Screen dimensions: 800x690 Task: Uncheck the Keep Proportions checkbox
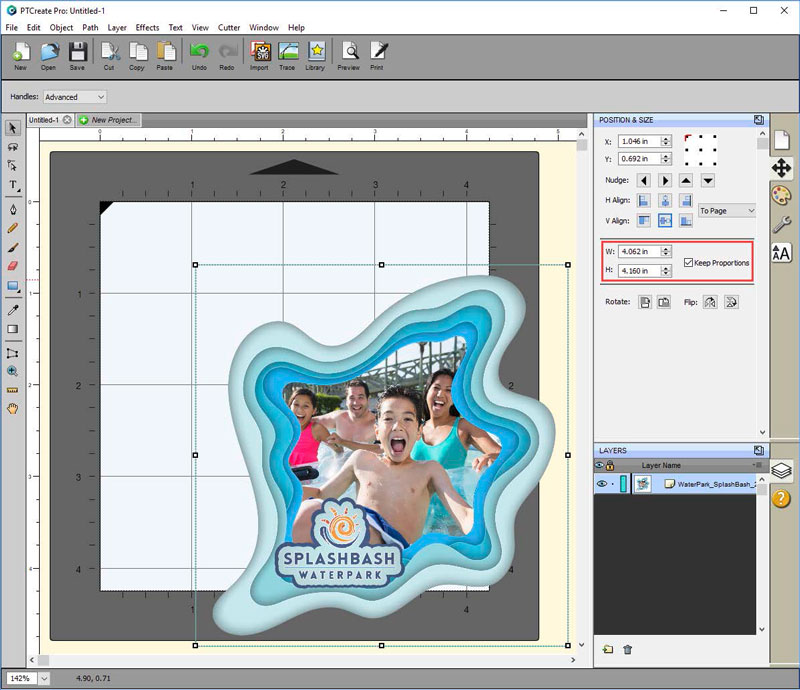(x=688, y=262)
